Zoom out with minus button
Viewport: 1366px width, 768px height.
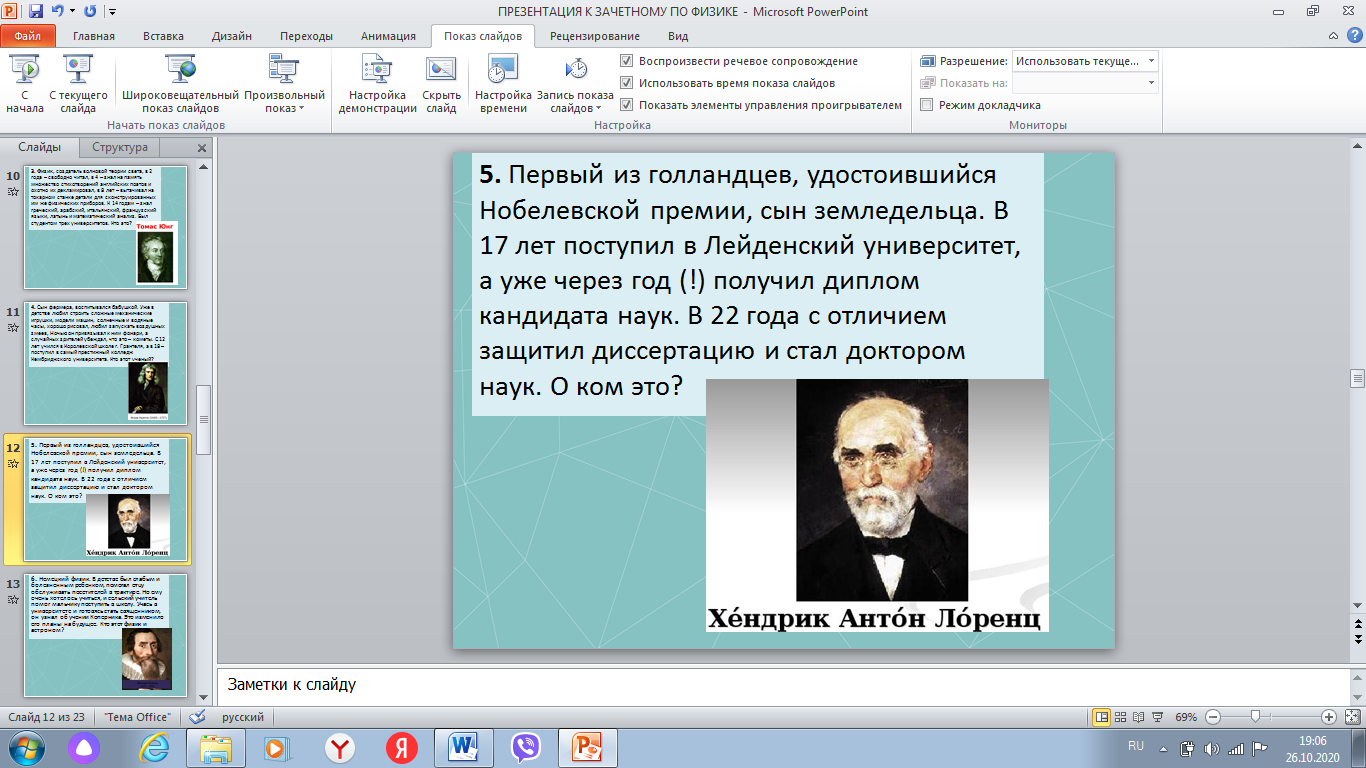1212,717
